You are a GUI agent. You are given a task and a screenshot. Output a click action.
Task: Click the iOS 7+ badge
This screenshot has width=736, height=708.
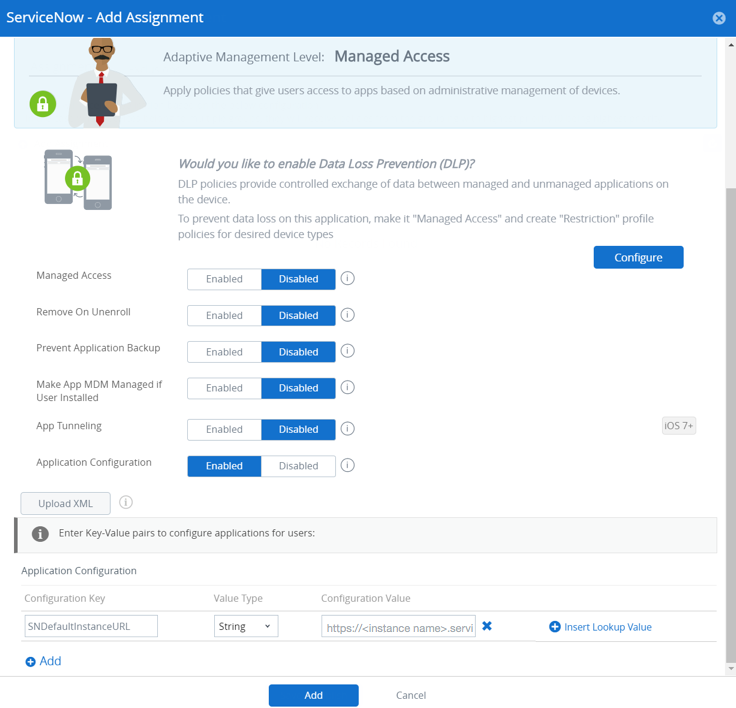678,426
